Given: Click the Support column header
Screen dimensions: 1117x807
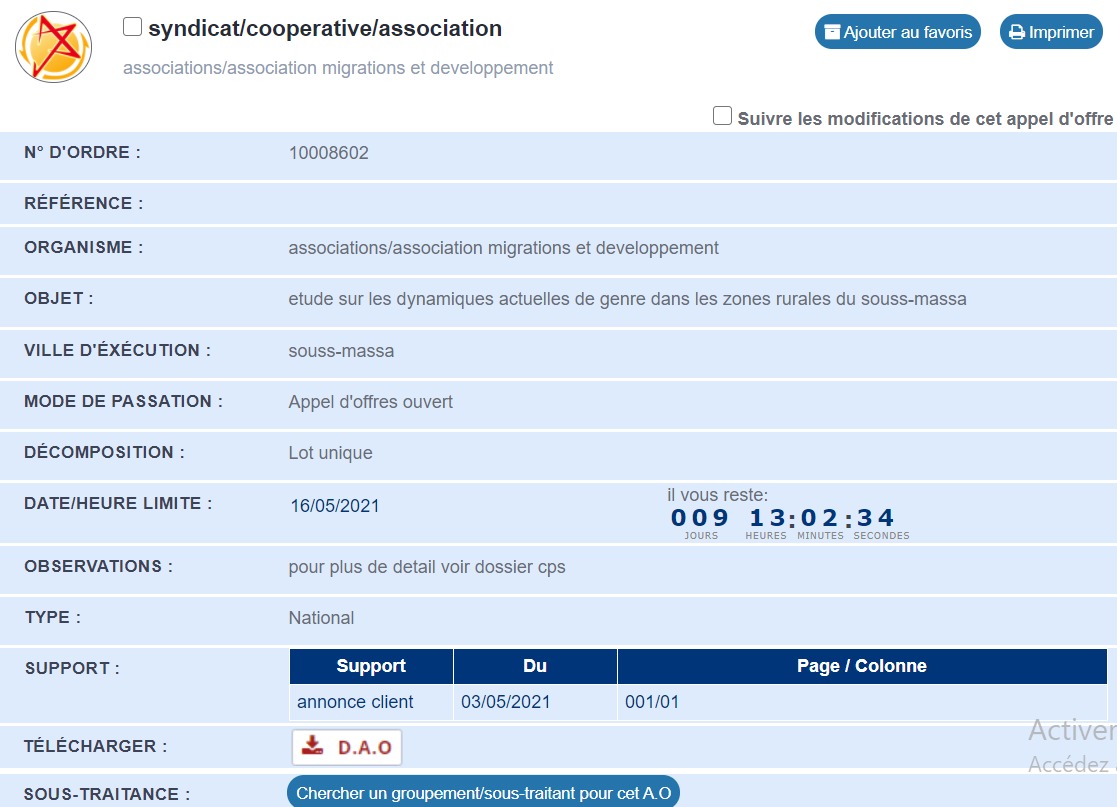Looking at the screenshot, I should (x=371, y=666).
